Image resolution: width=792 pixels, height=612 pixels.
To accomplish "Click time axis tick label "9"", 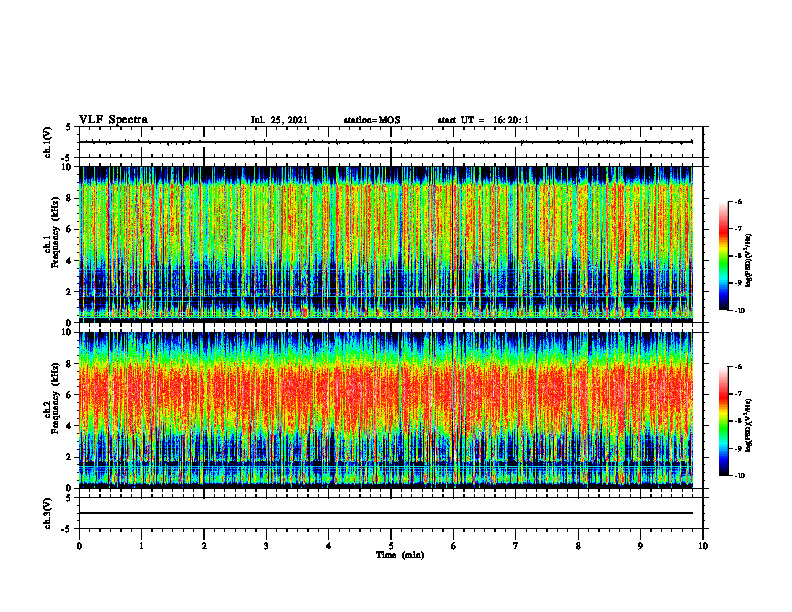I will pyautogui.click(x=640, y=546).
